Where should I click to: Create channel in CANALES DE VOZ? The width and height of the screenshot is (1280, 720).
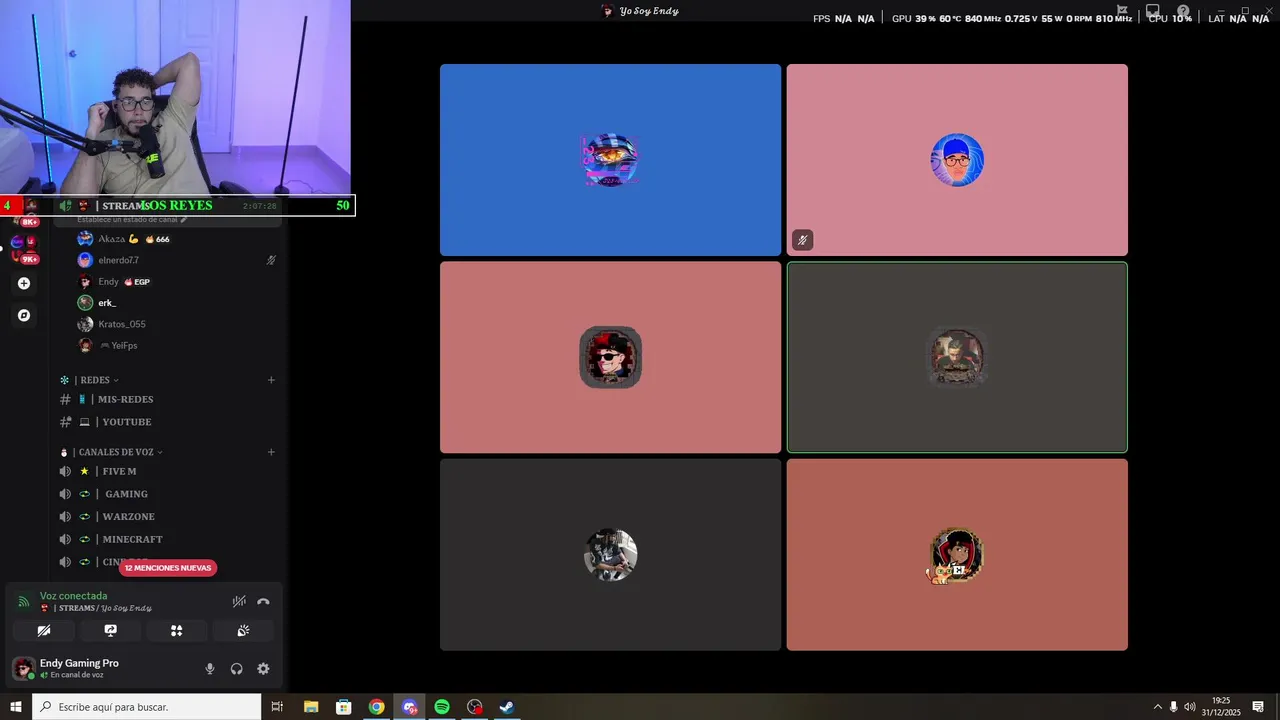tap(271, 452)
